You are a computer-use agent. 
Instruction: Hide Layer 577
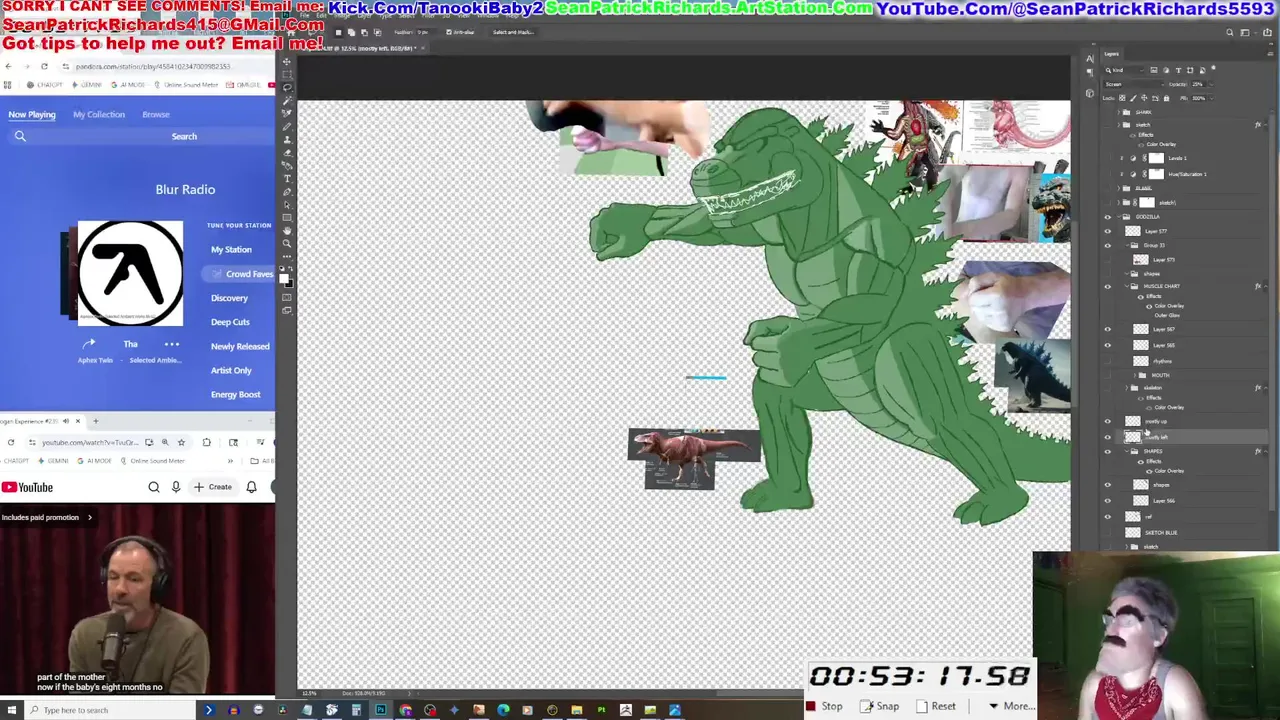[1107, 231]
